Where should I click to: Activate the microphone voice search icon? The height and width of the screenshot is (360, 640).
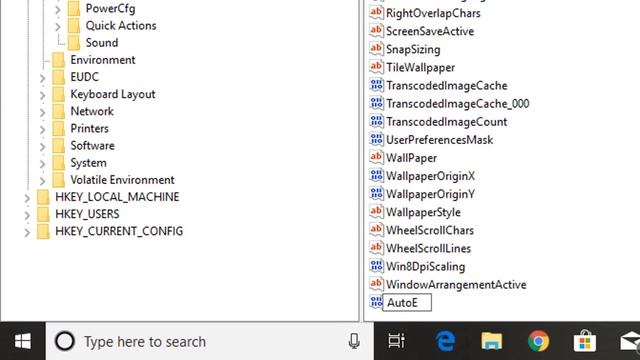pos(354,341)
